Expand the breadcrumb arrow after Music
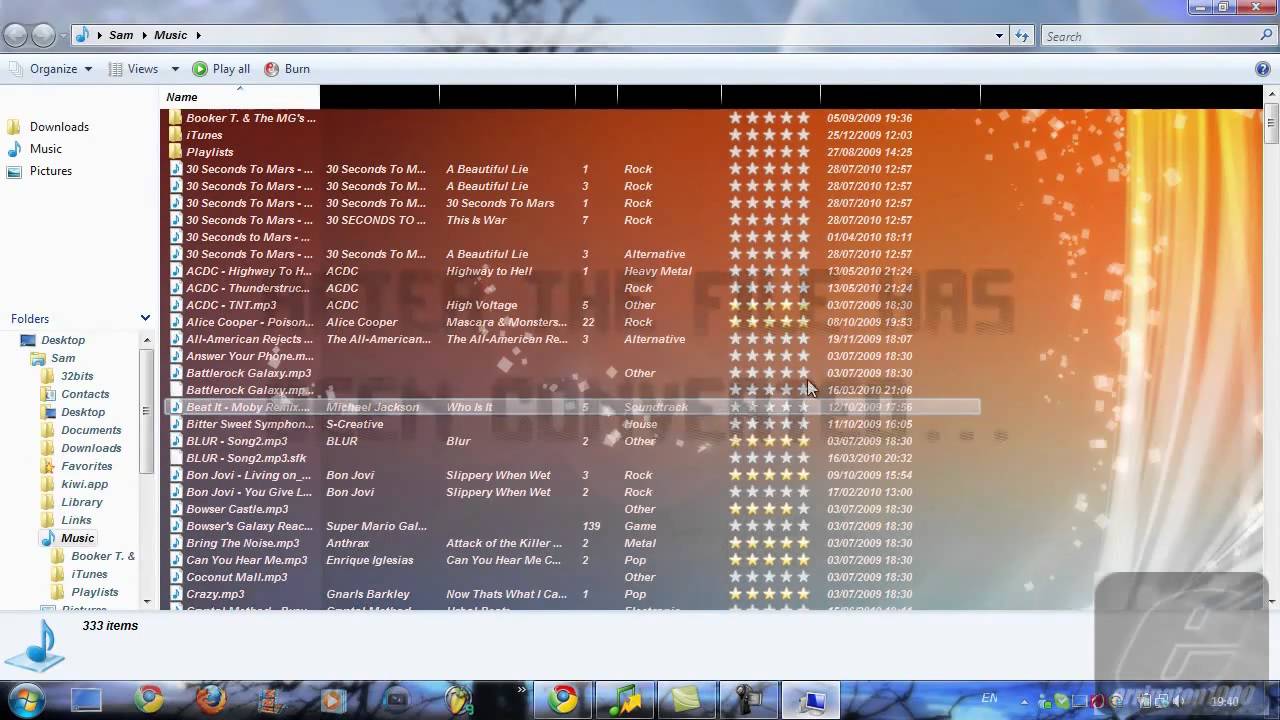This screenshot has width=1280, height=720. (198, 35)
